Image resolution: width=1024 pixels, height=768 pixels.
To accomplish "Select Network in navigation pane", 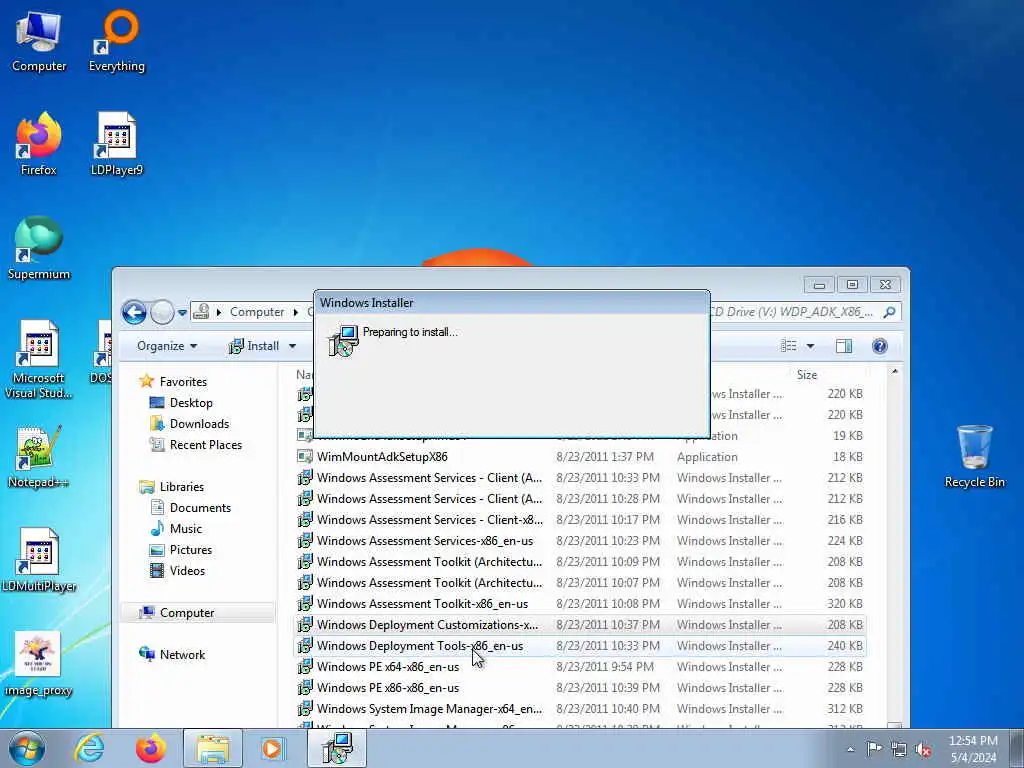I will [x=182, y=654].
